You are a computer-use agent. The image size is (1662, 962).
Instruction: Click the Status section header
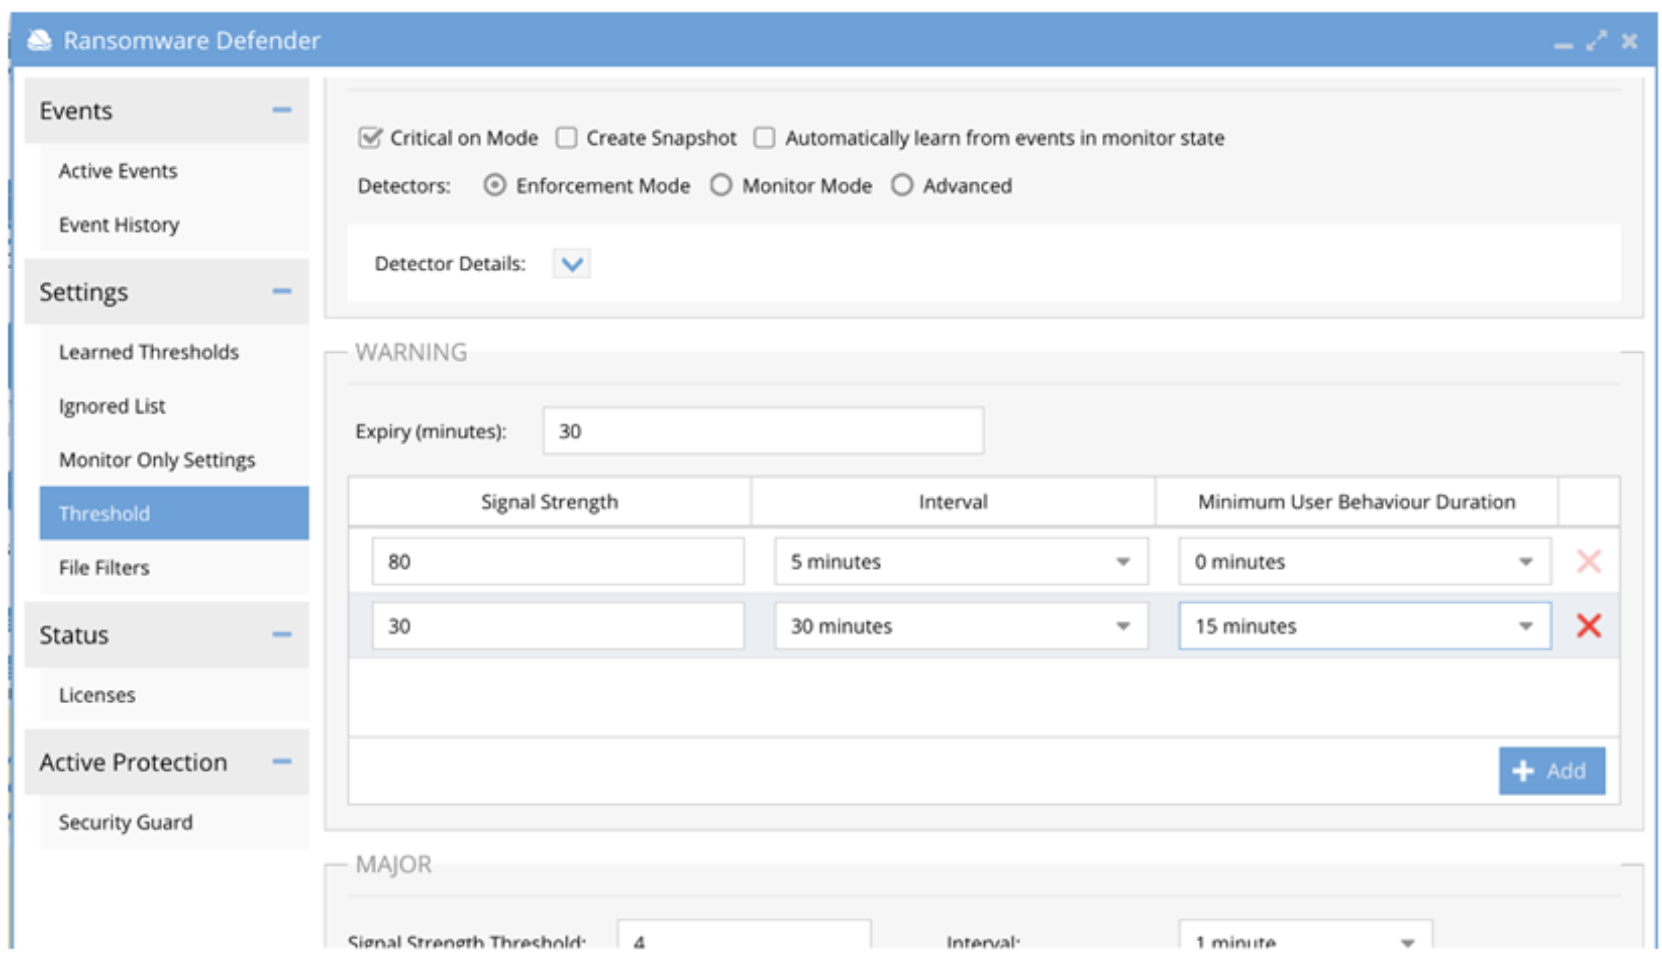pyautogui.click(x=167, y=635)
